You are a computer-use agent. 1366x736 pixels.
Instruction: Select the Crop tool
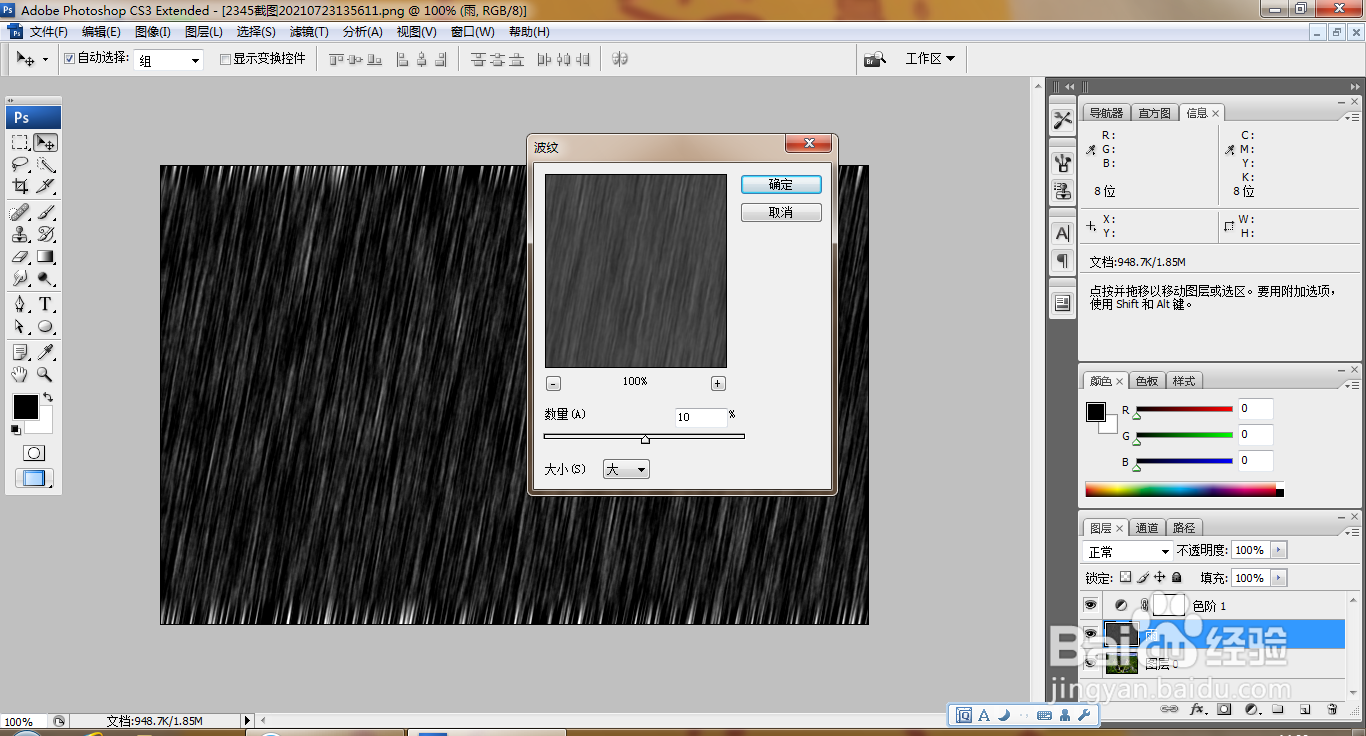(20, 186)
